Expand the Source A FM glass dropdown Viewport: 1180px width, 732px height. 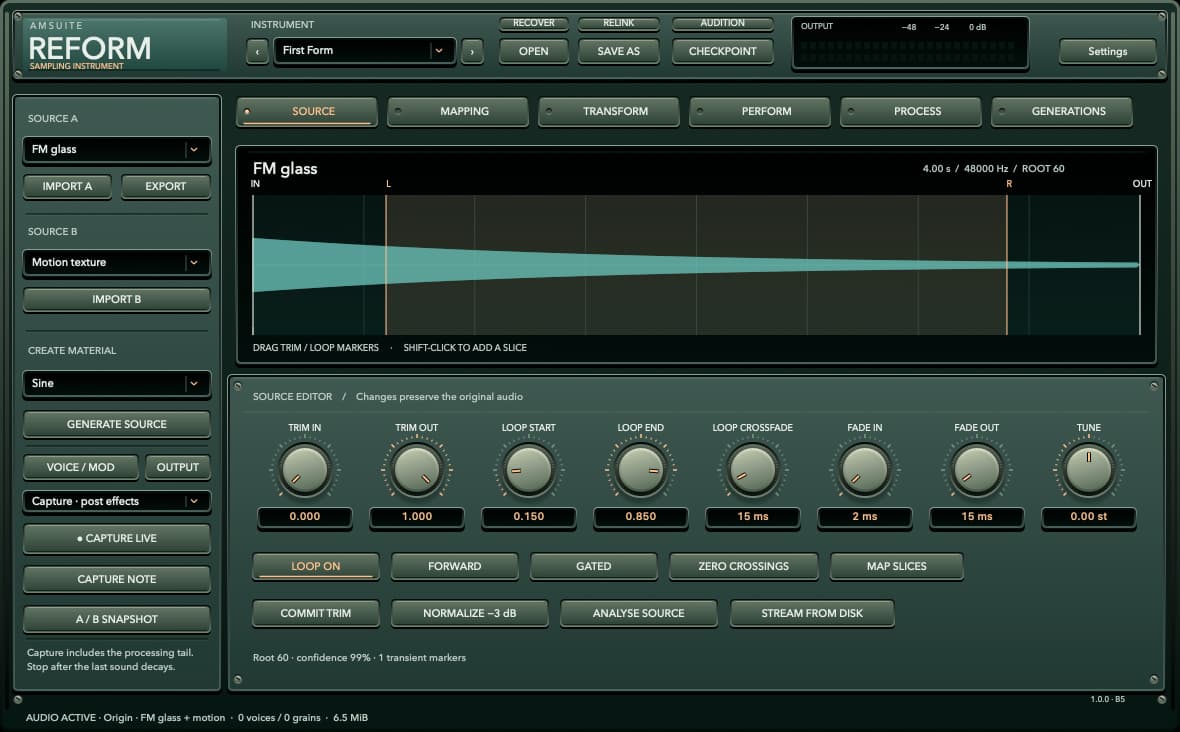click(x=117, y=149)
